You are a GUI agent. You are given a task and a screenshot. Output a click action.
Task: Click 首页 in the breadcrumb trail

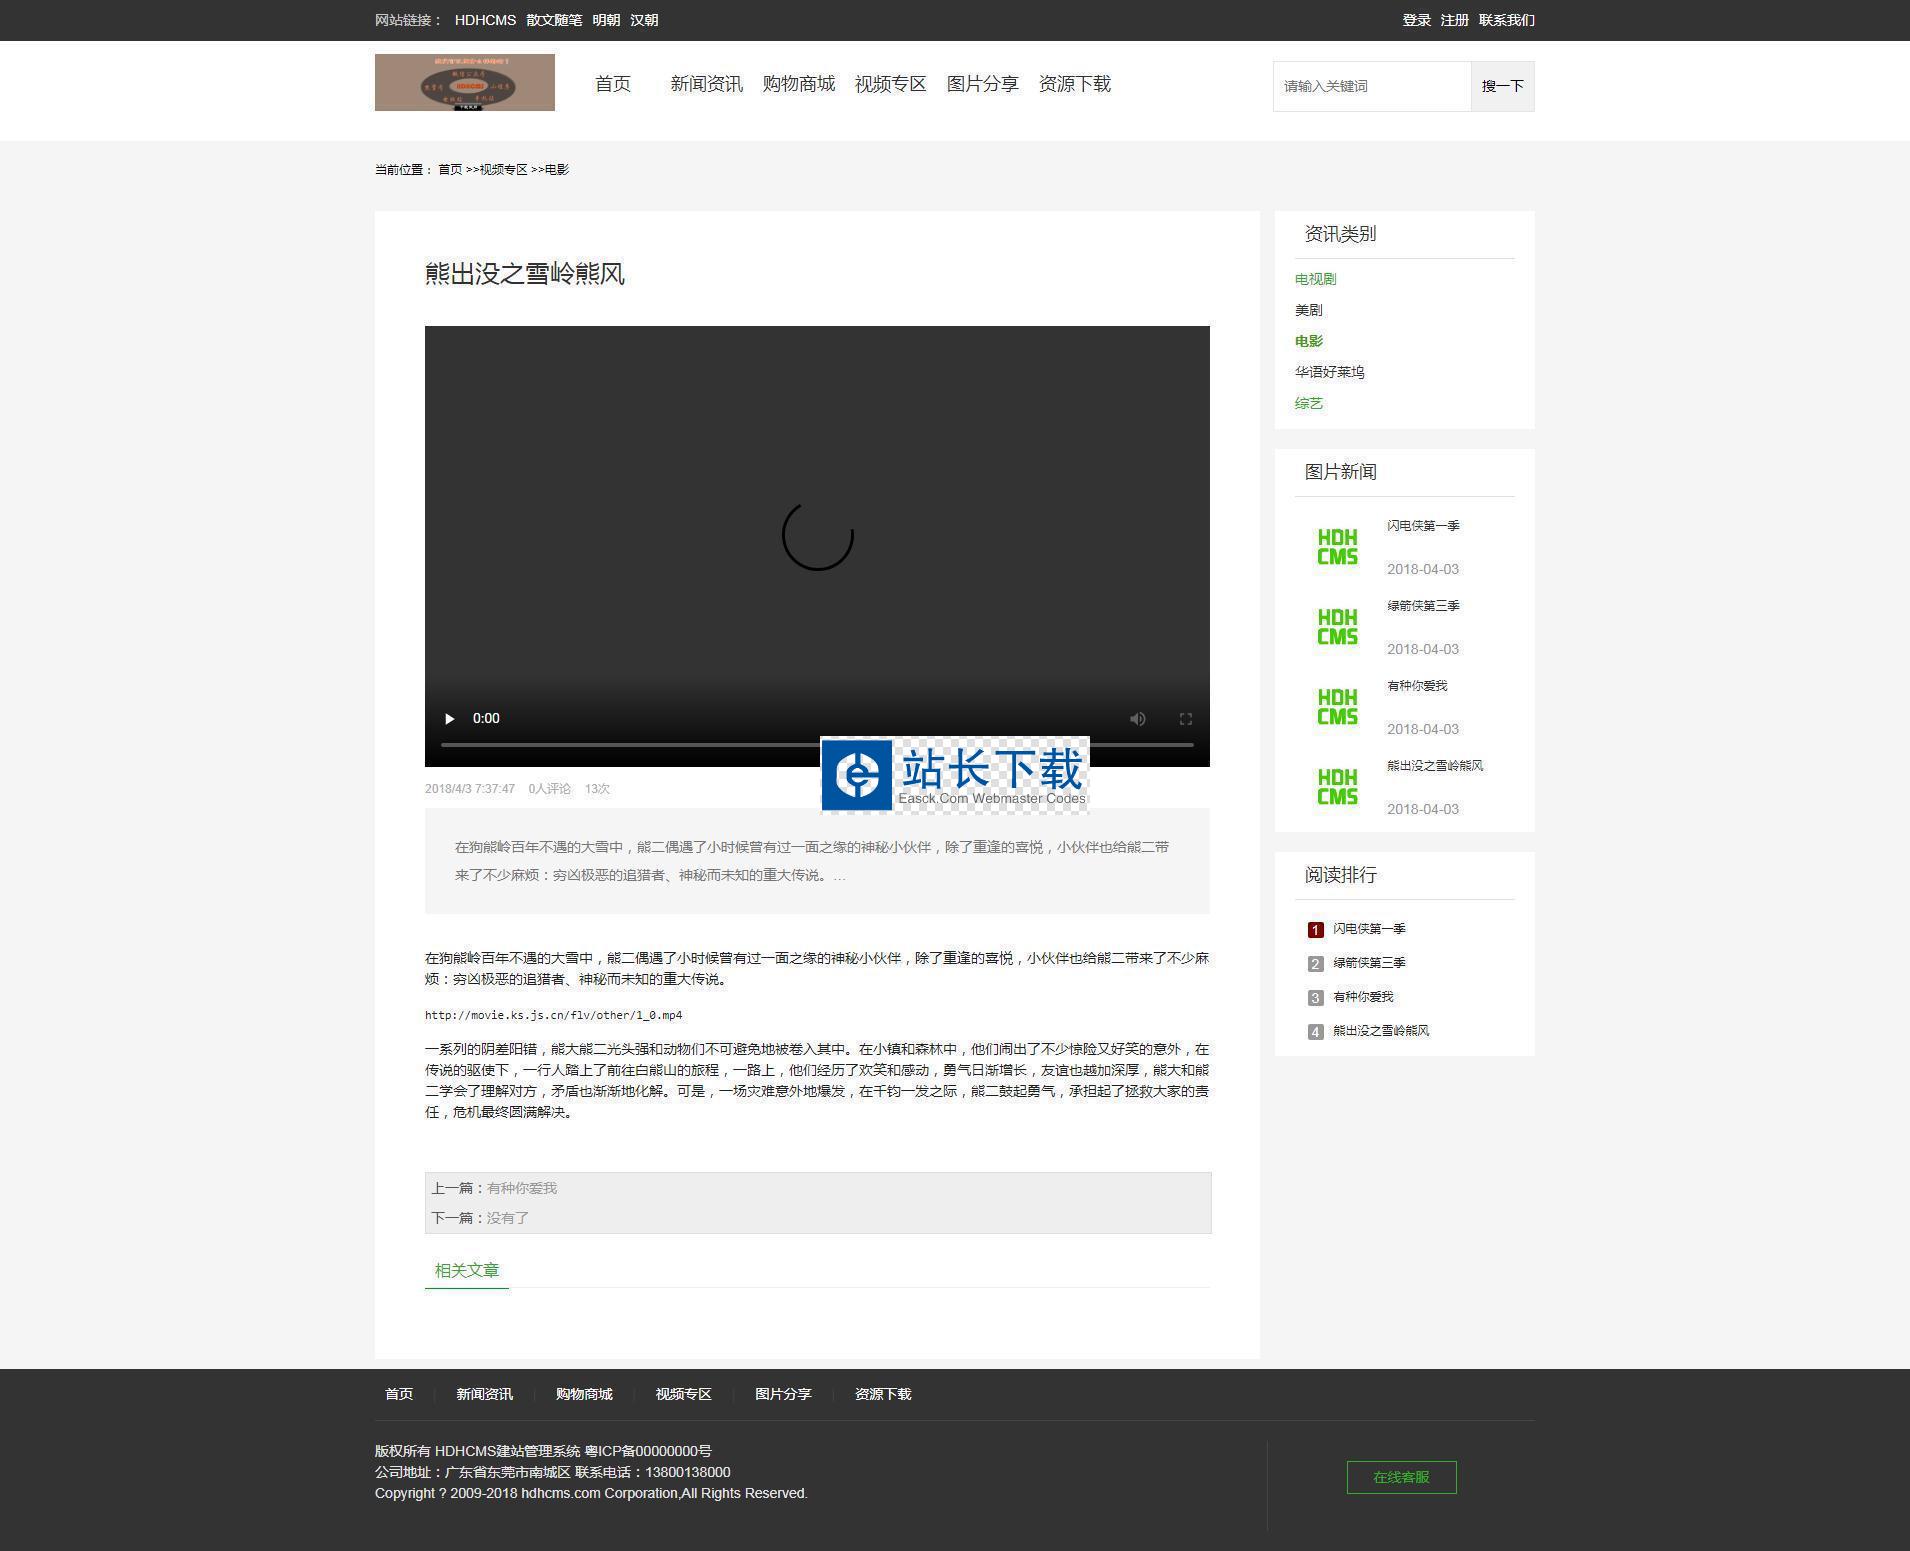point(450,170)
